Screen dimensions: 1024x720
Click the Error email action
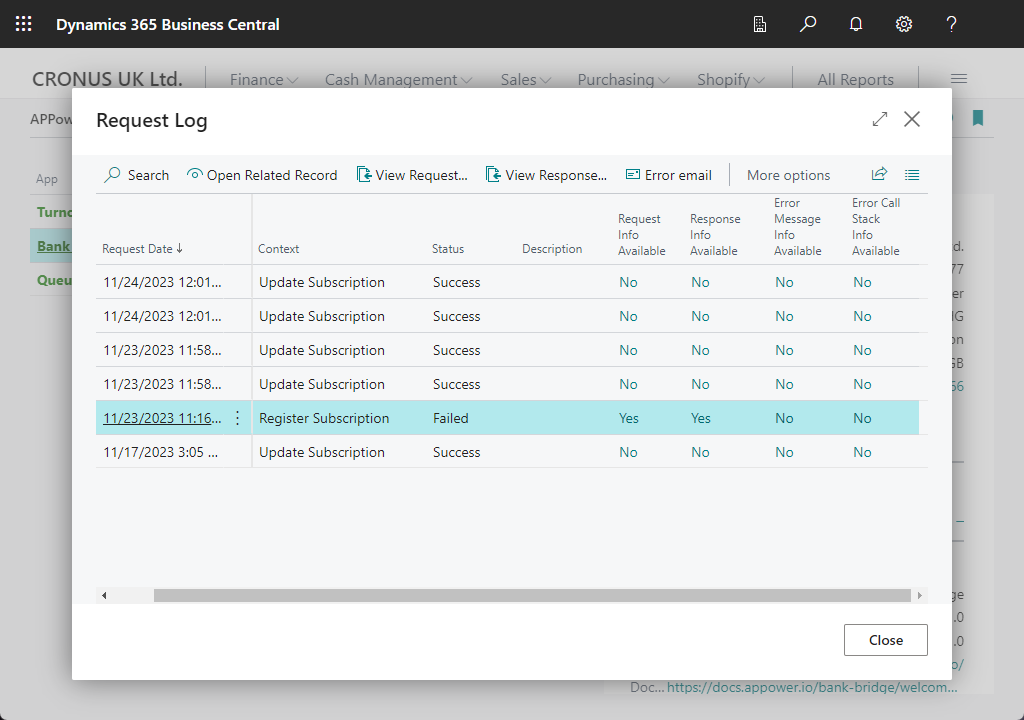pos(668,175)
